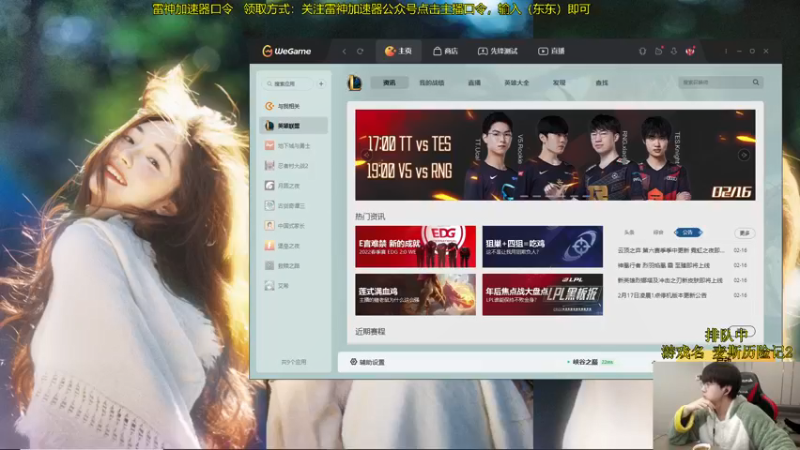Screen dimensions: 800x450
Task: Select the orange-icon game in sidebar
Action: point(293,246)
